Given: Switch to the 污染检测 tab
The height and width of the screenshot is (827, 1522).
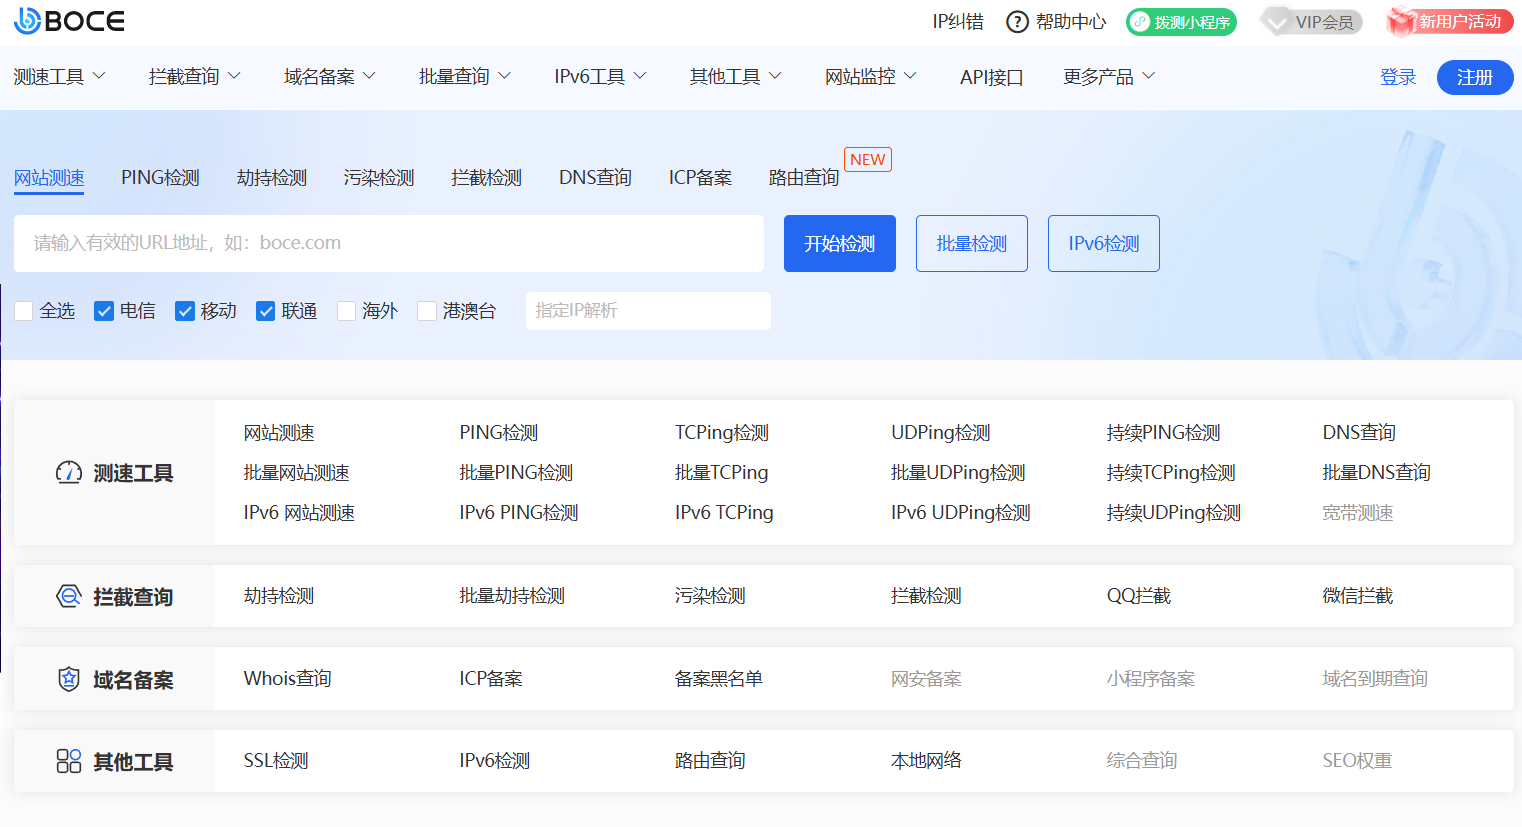Looking at the screenshot, I should click(379, 178).
